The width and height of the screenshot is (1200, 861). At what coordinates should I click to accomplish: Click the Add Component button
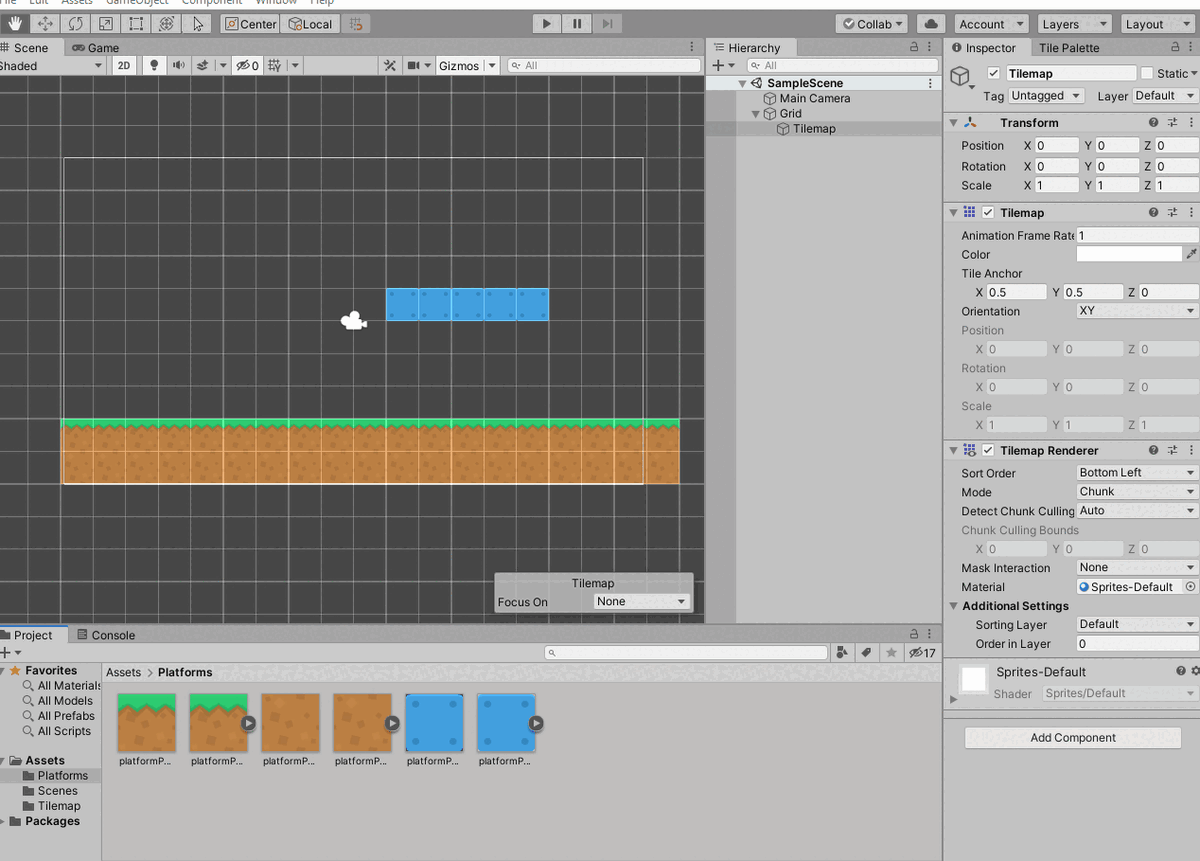(1073, 738)
